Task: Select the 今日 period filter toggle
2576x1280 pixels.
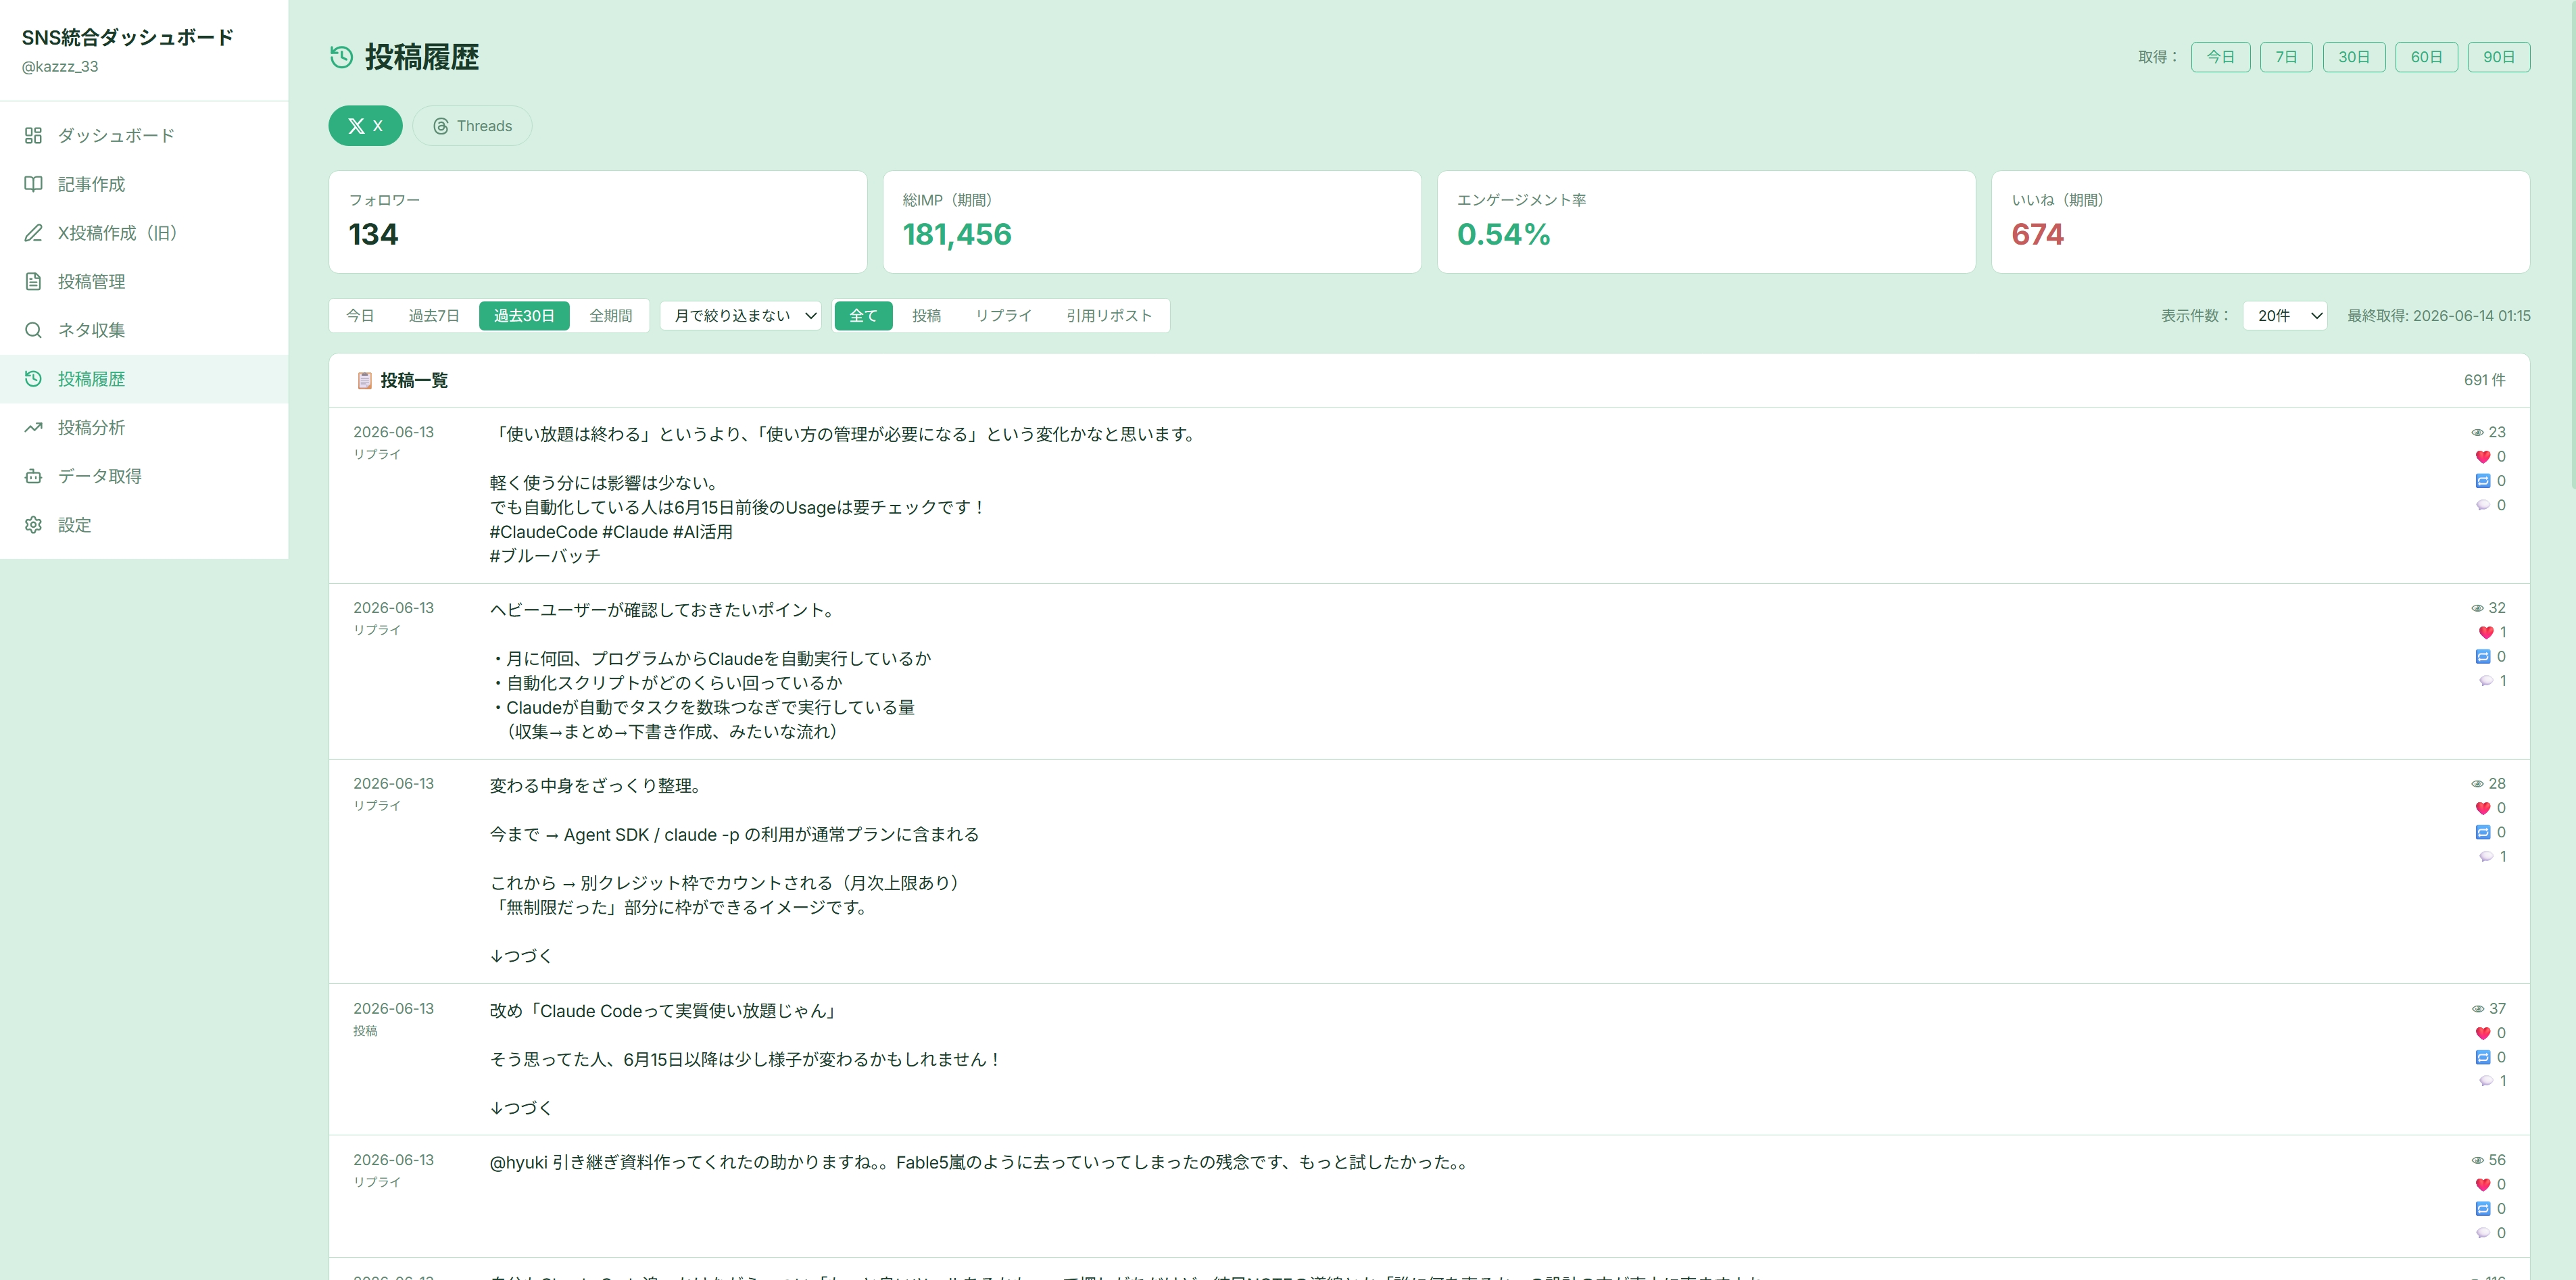Action: coord(360,316)
